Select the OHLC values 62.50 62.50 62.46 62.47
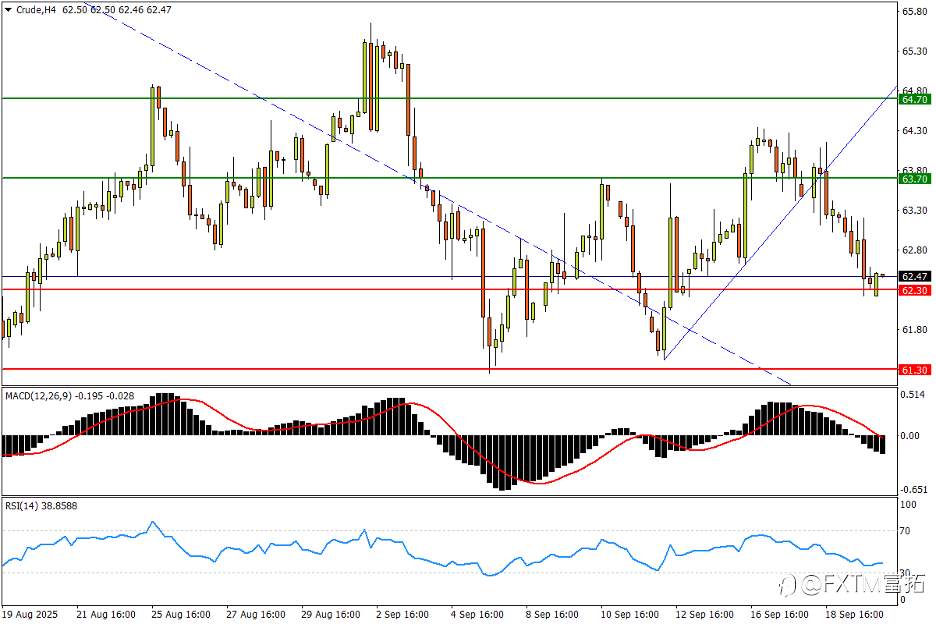936x624 pixels. pos(116,10)
